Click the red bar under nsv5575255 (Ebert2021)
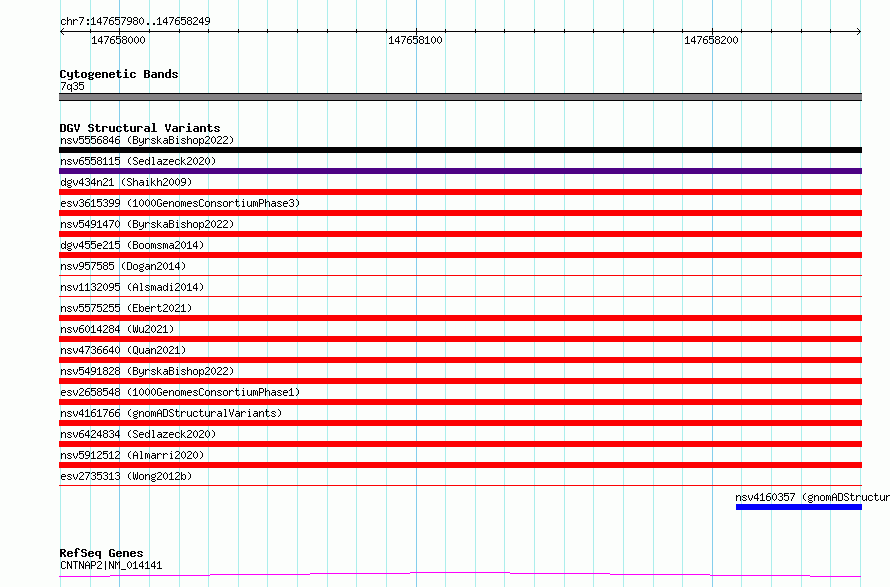Image resolution: width=890 pixels, height=587 pixels. 460,318
